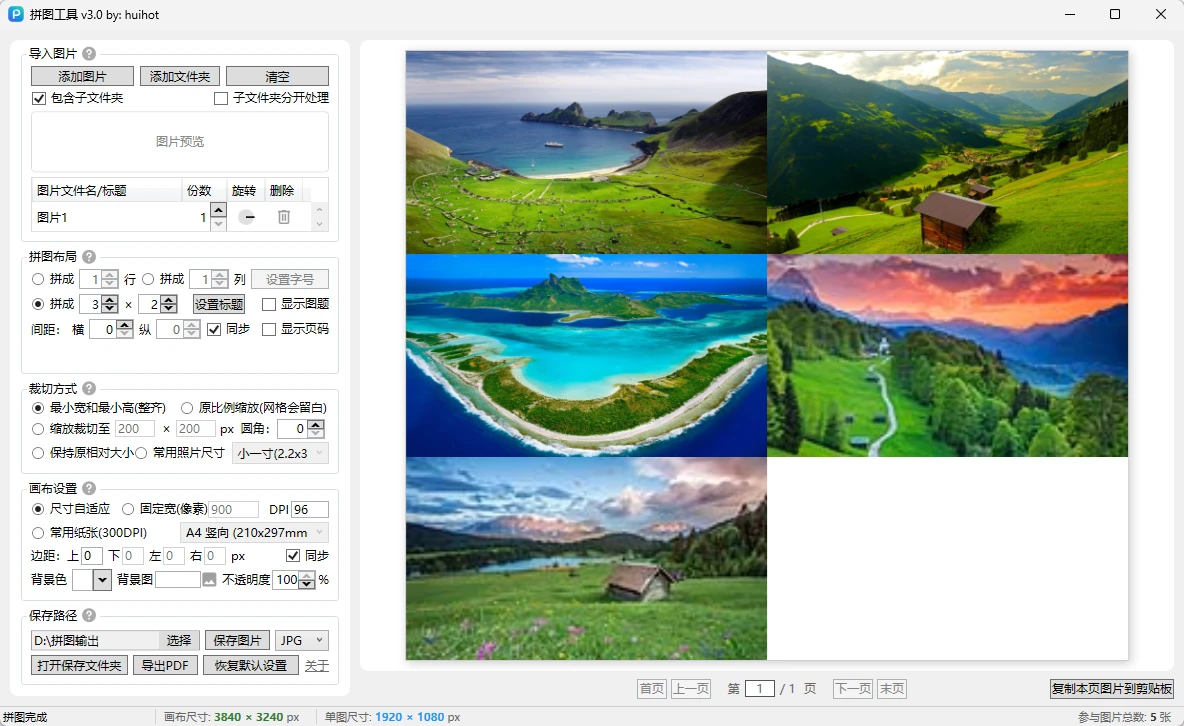
Task: Click the image list scrollbar
Action: point(319,218)
